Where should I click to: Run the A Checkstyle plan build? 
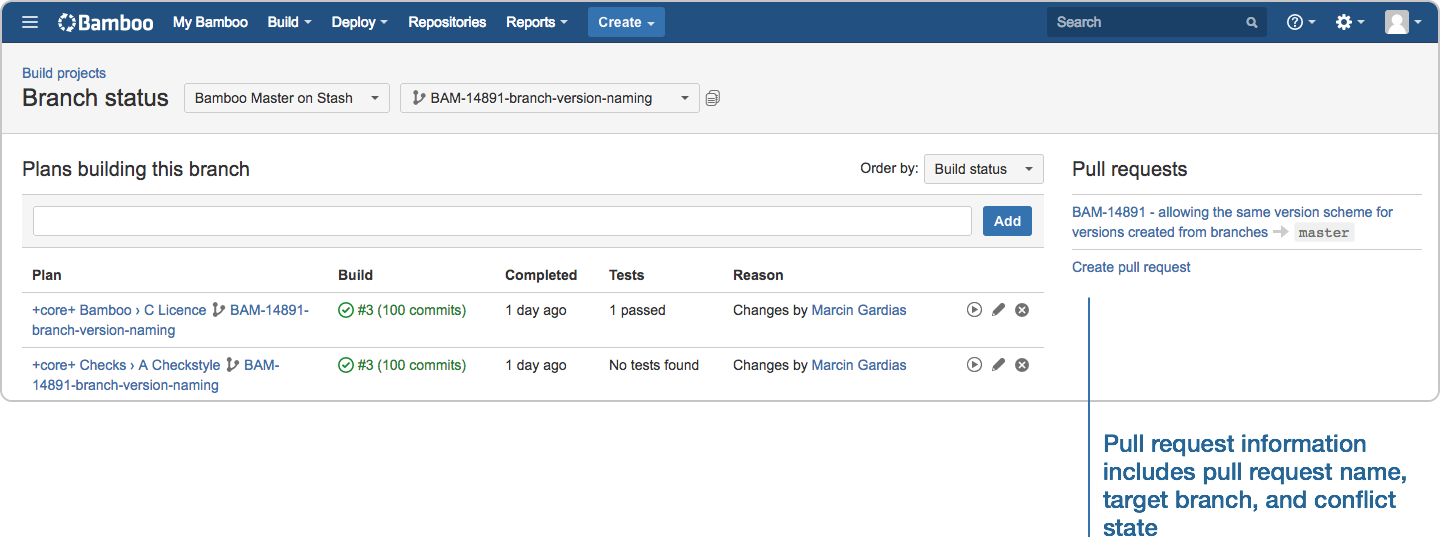tap(974, 365)
